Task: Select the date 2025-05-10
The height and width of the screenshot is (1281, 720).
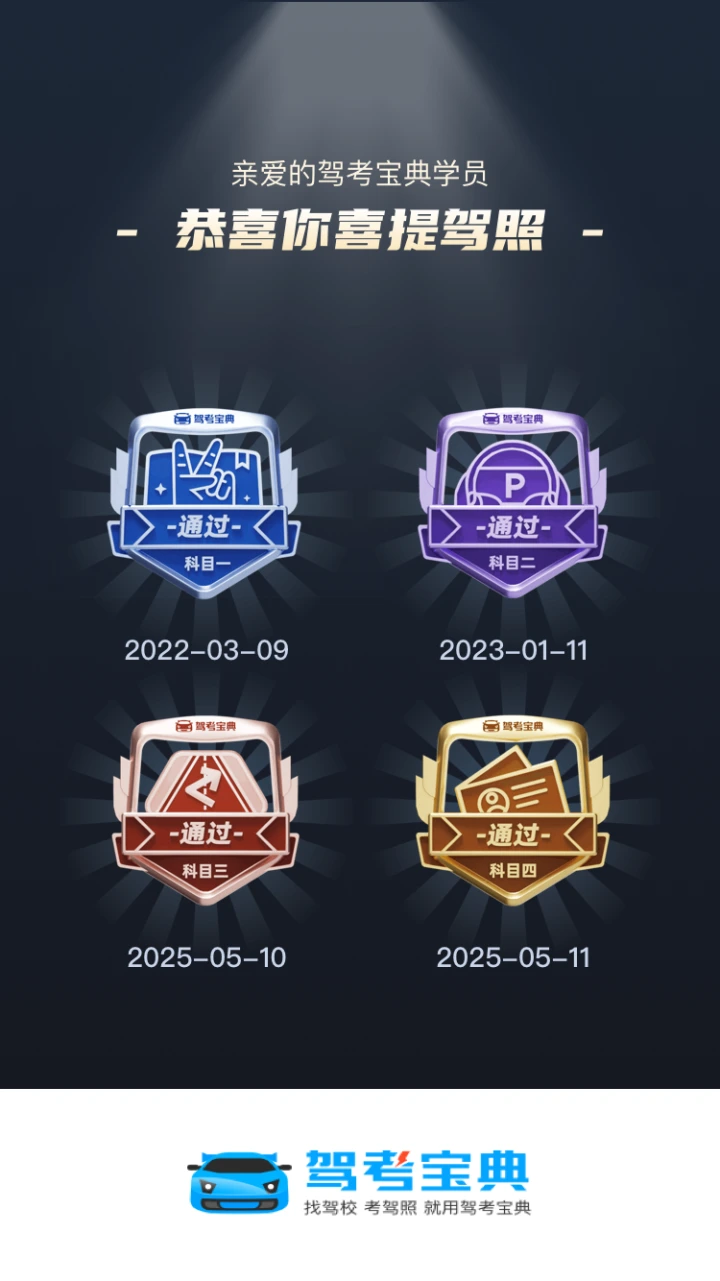Action: pos(207,957)
